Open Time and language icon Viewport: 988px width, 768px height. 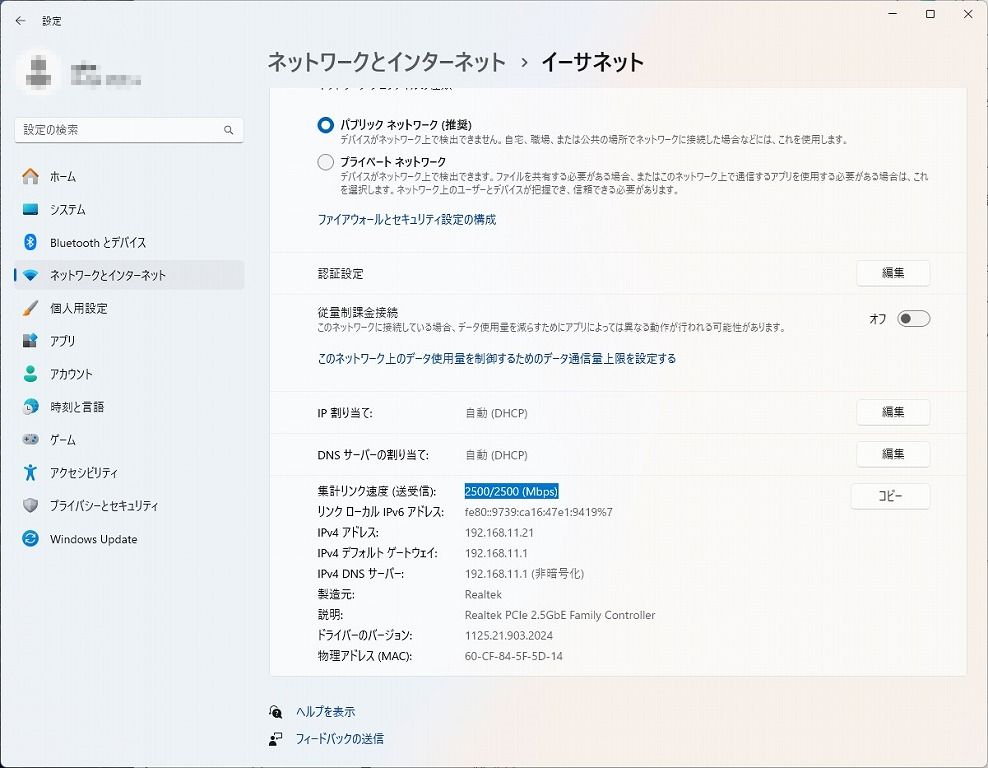[x=30, y=408]
